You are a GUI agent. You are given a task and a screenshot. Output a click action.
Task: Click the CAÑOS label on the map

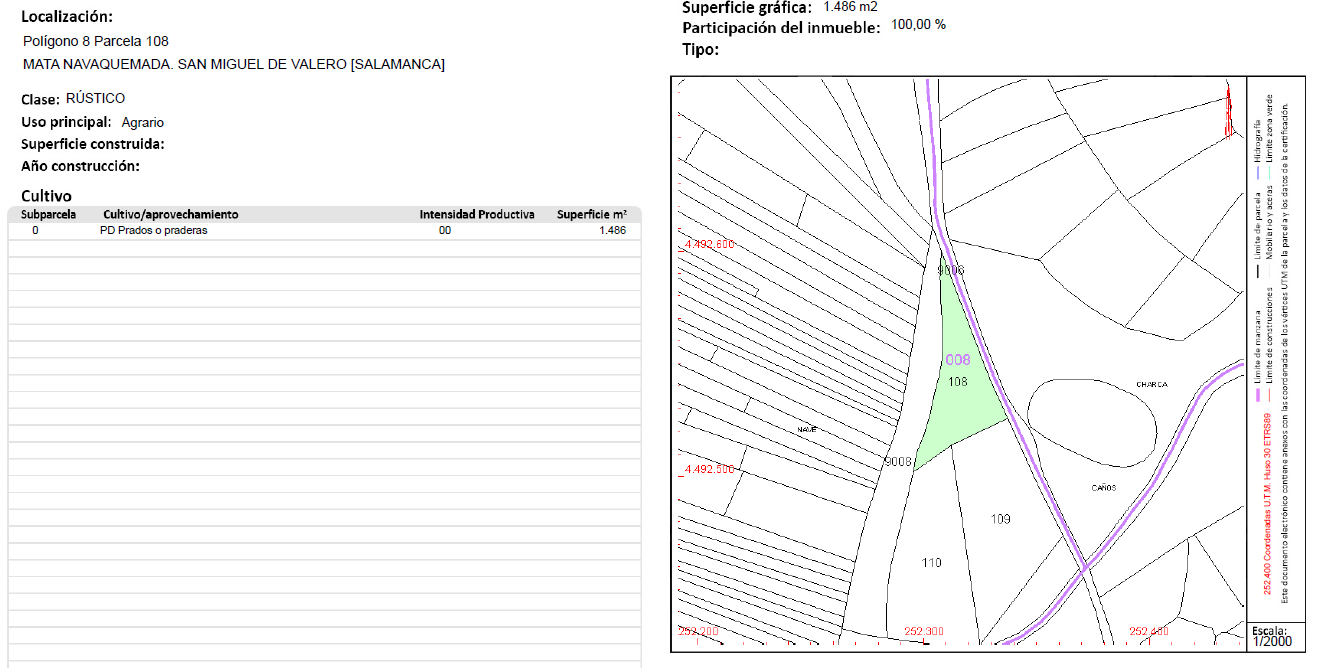[x=1104, y=488]
